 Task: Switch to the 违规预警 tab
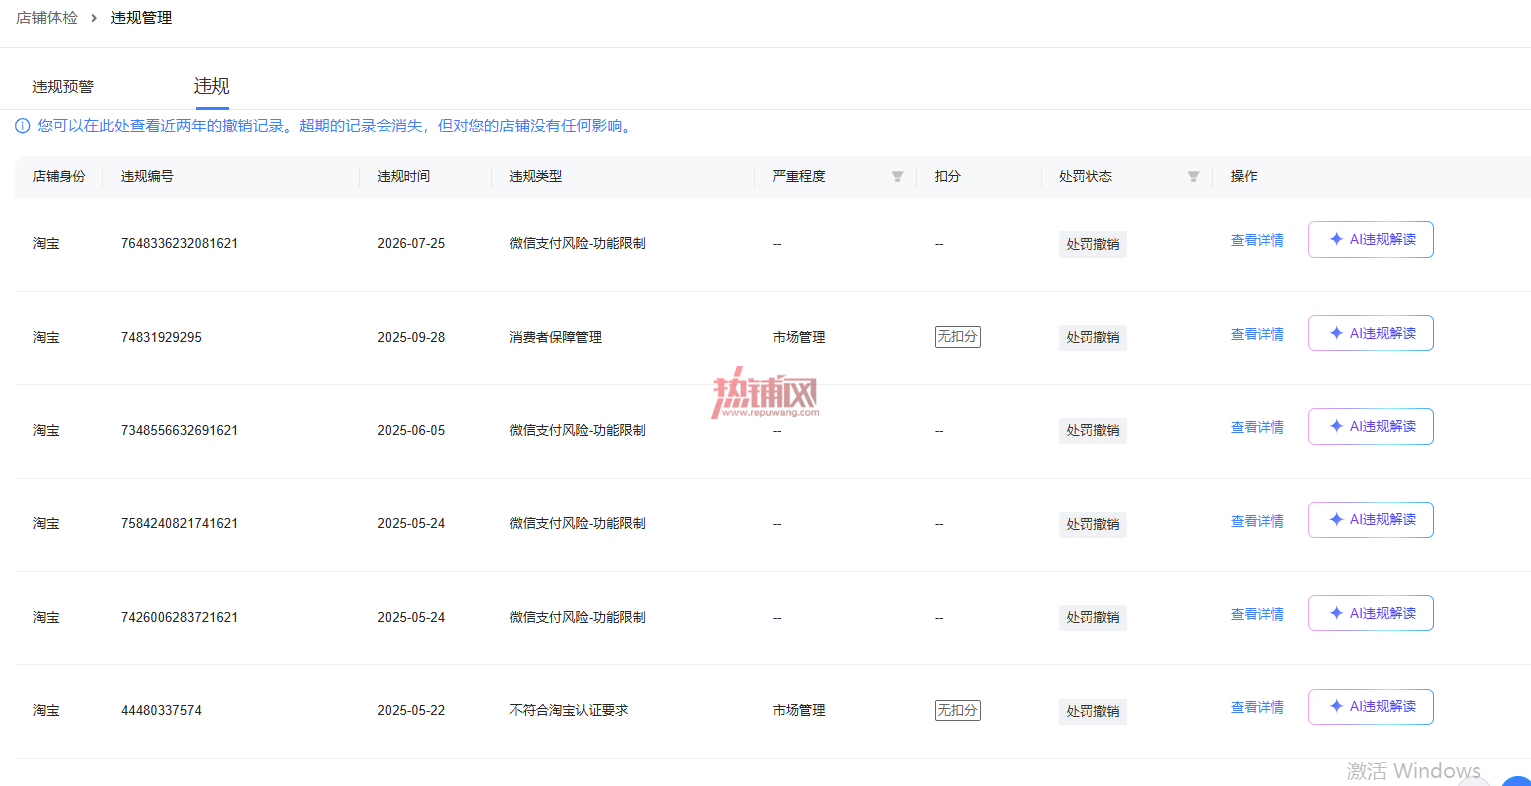(63, 87)
